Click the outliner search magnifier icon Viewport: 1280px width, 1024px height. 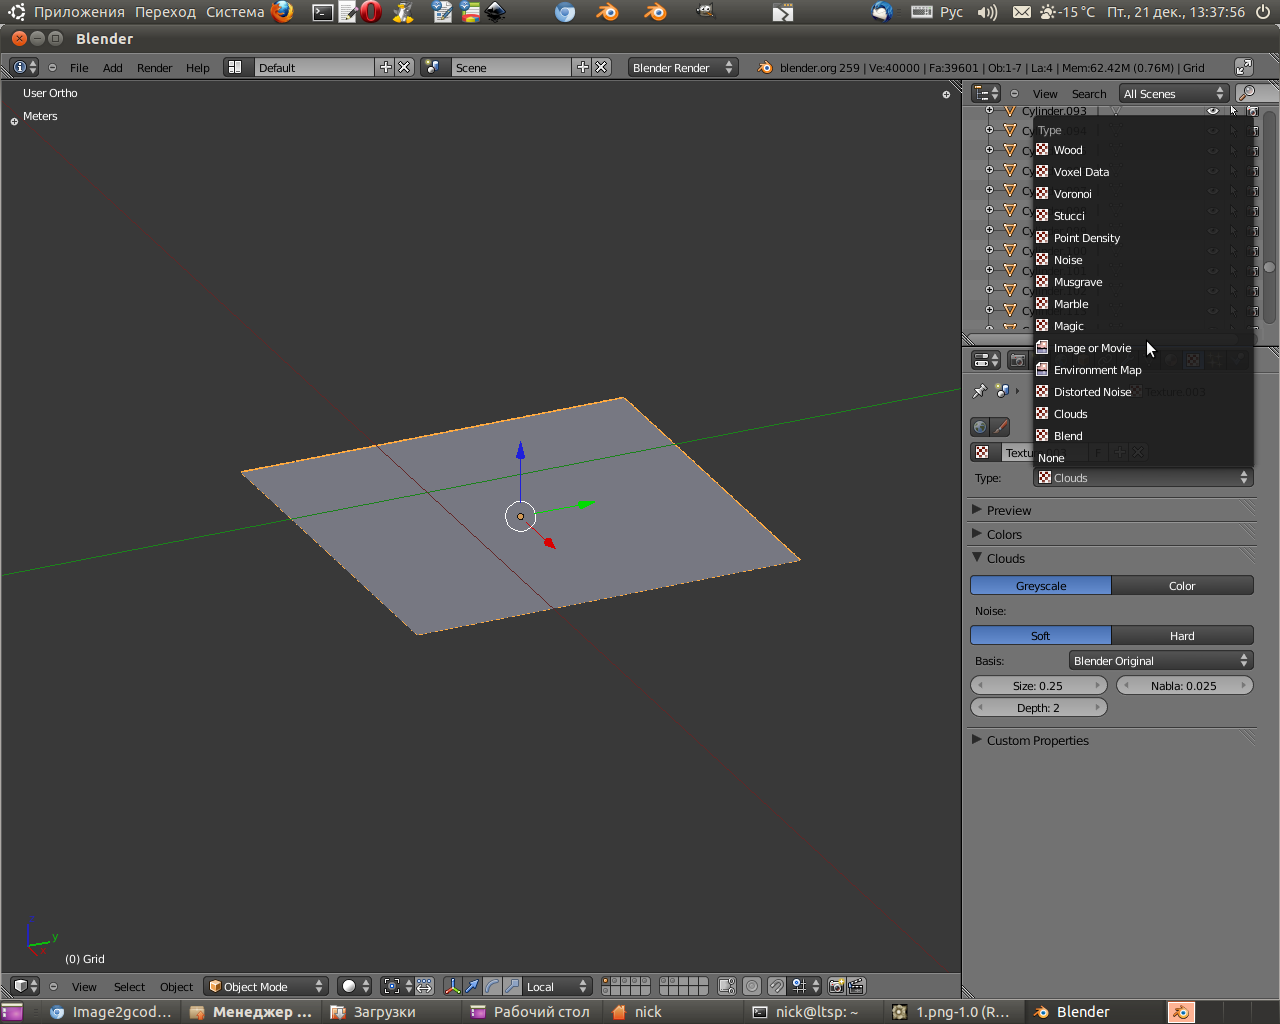click(1248, 93)
